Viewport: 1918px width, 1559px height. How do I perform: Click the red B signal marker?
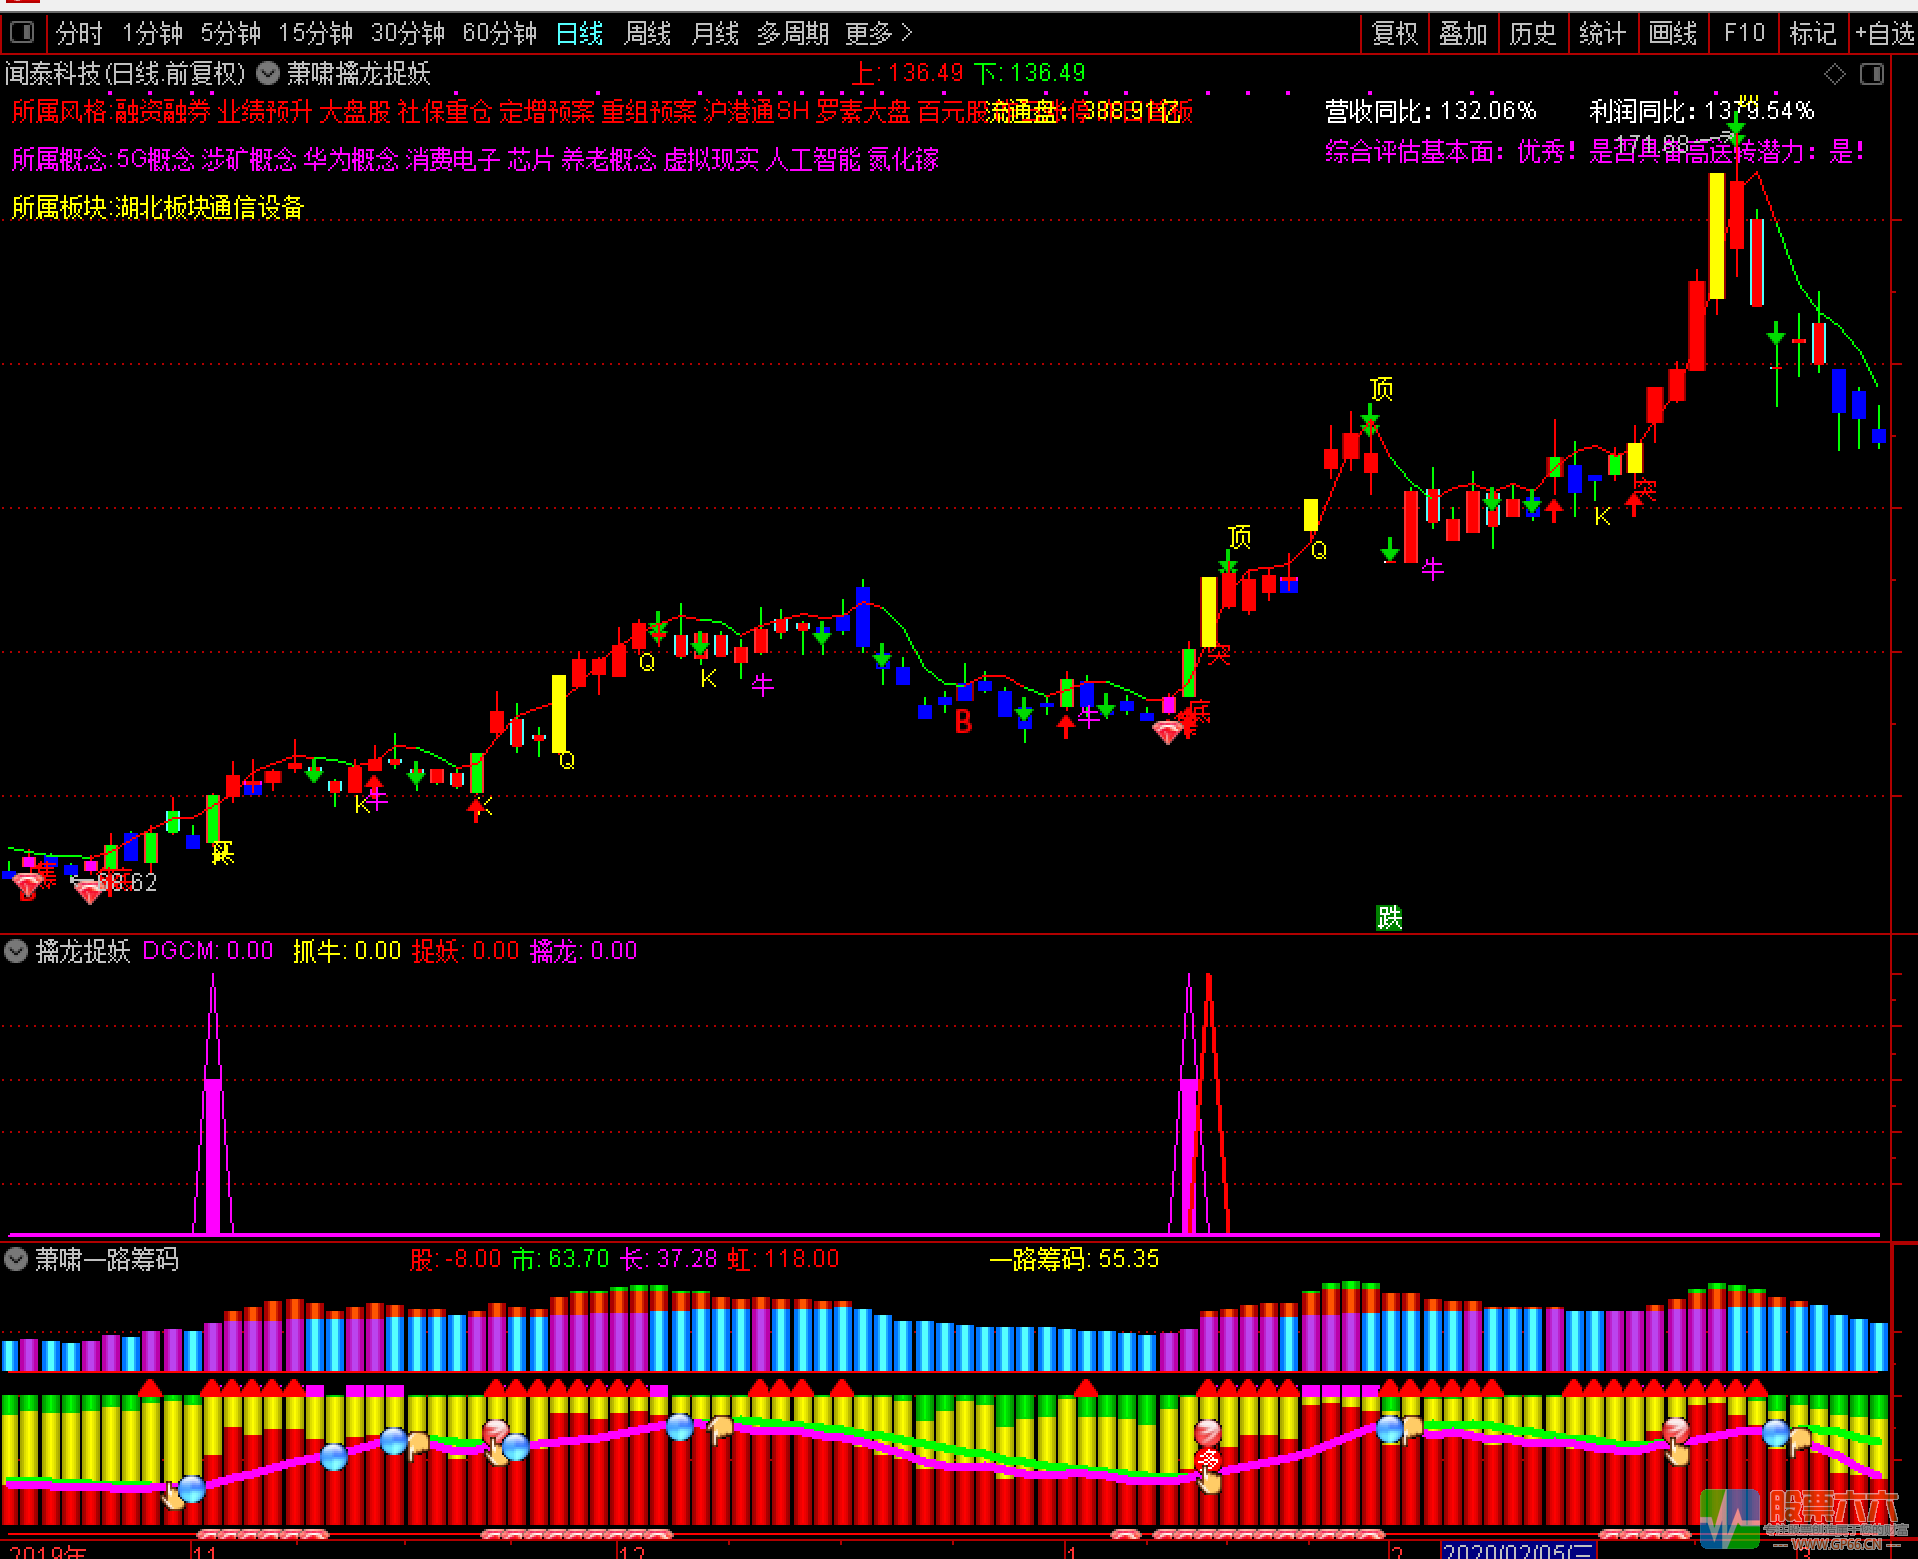(x=963, y=722)
